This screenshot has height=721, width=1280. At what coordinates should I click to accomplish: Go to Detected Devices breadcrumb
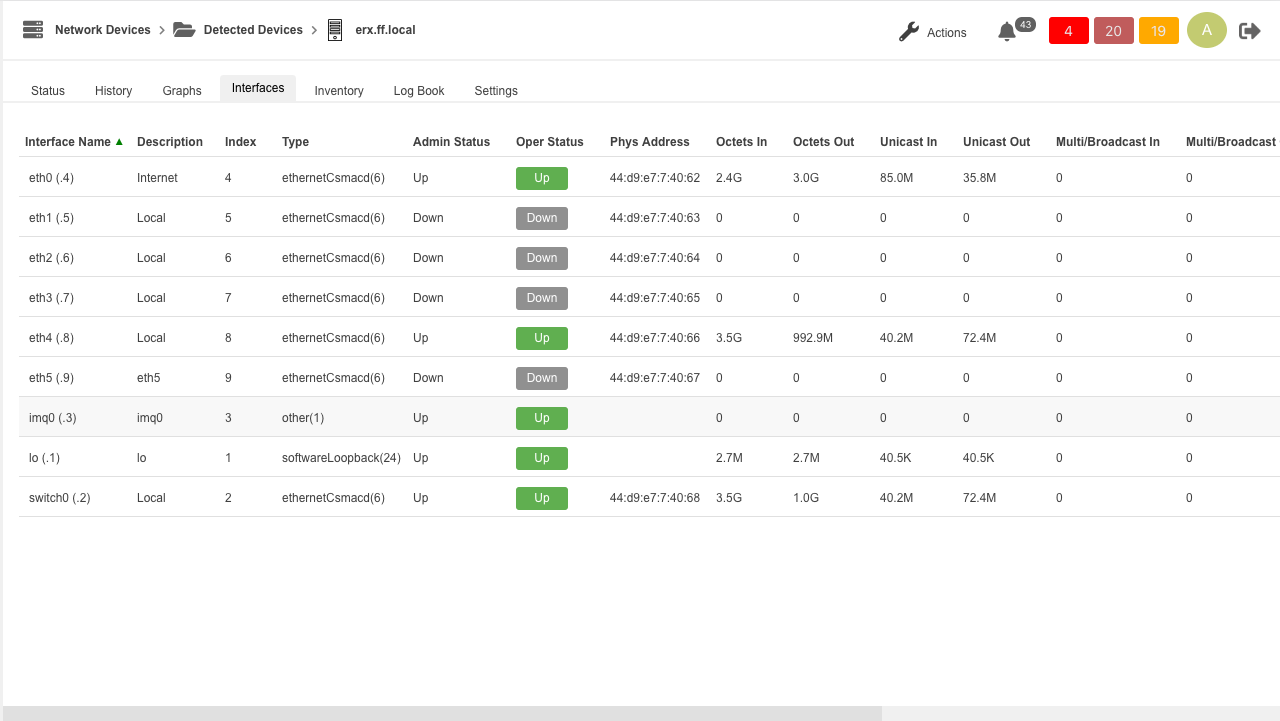(x=253, y=30)
